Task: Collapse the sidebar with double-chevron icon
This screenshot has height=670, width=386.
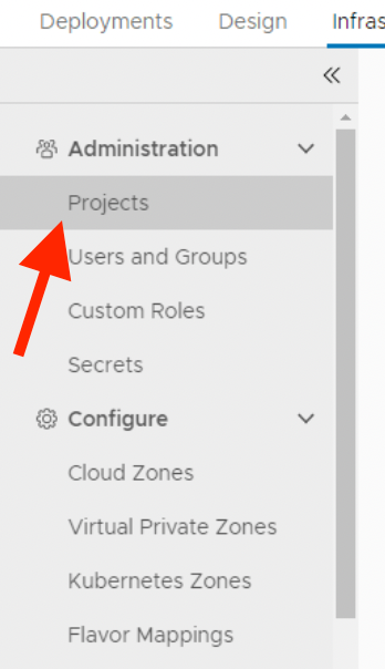Action: click(332, 76)
